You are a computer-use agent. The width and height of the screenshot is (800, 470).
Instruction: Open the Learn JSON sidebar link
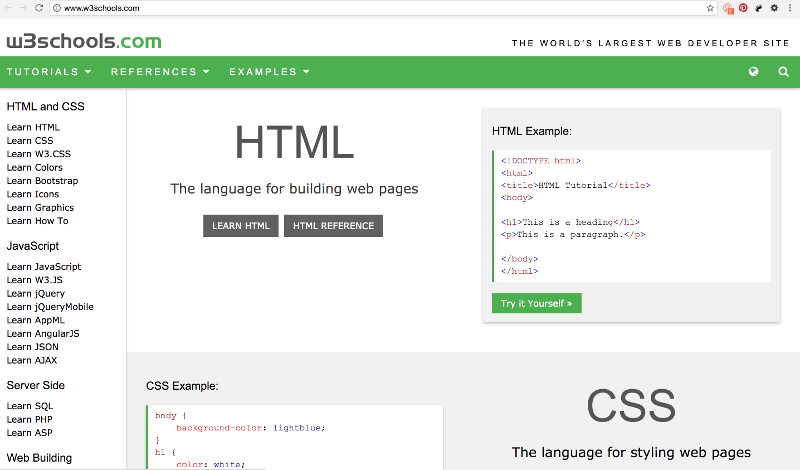click(33, 347)
